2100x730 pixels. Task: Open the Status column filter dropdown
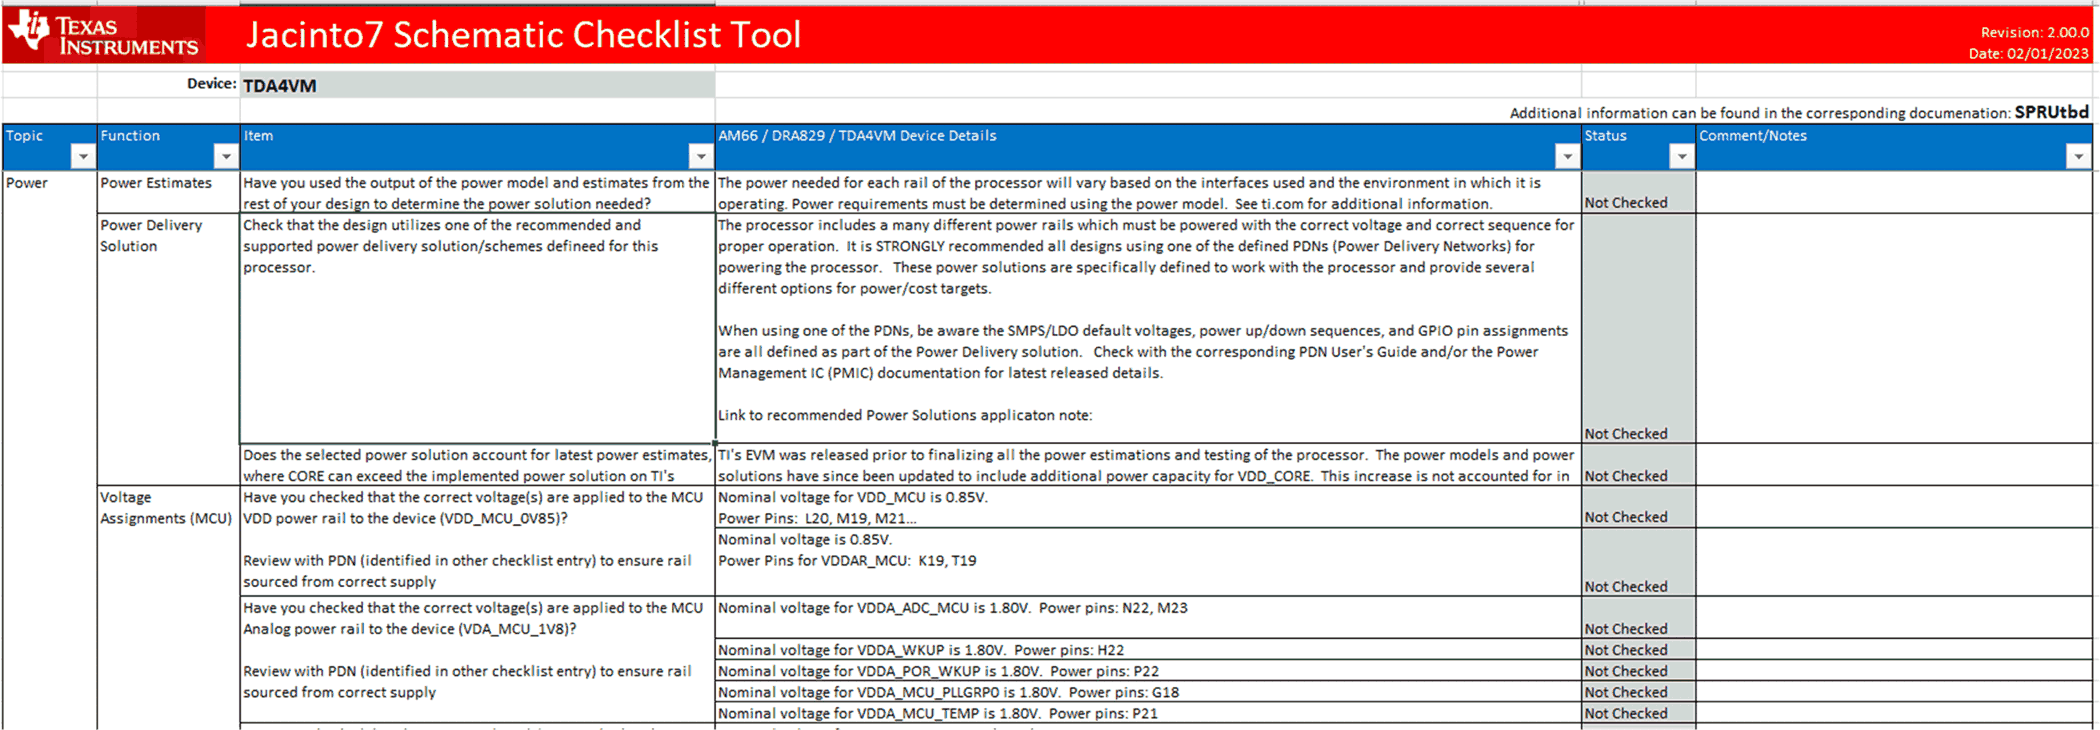pos(1681,156)
